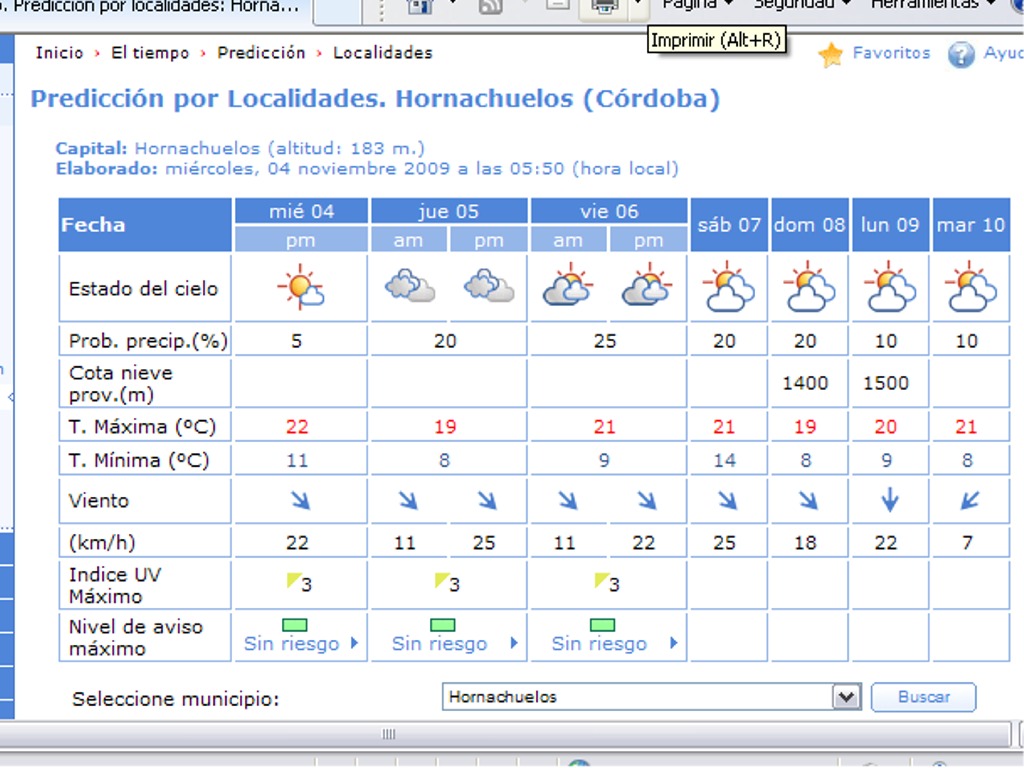Follow the Predicción breadcrumb link
The height and width of the screenshot is (768, 1024).
(261, 53)
